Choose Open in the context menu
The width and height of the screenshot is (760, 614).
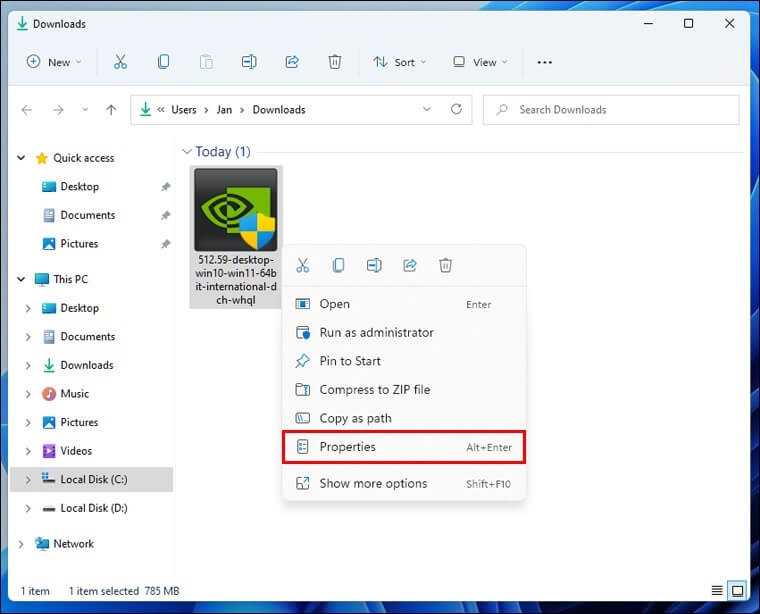point(404,304)
